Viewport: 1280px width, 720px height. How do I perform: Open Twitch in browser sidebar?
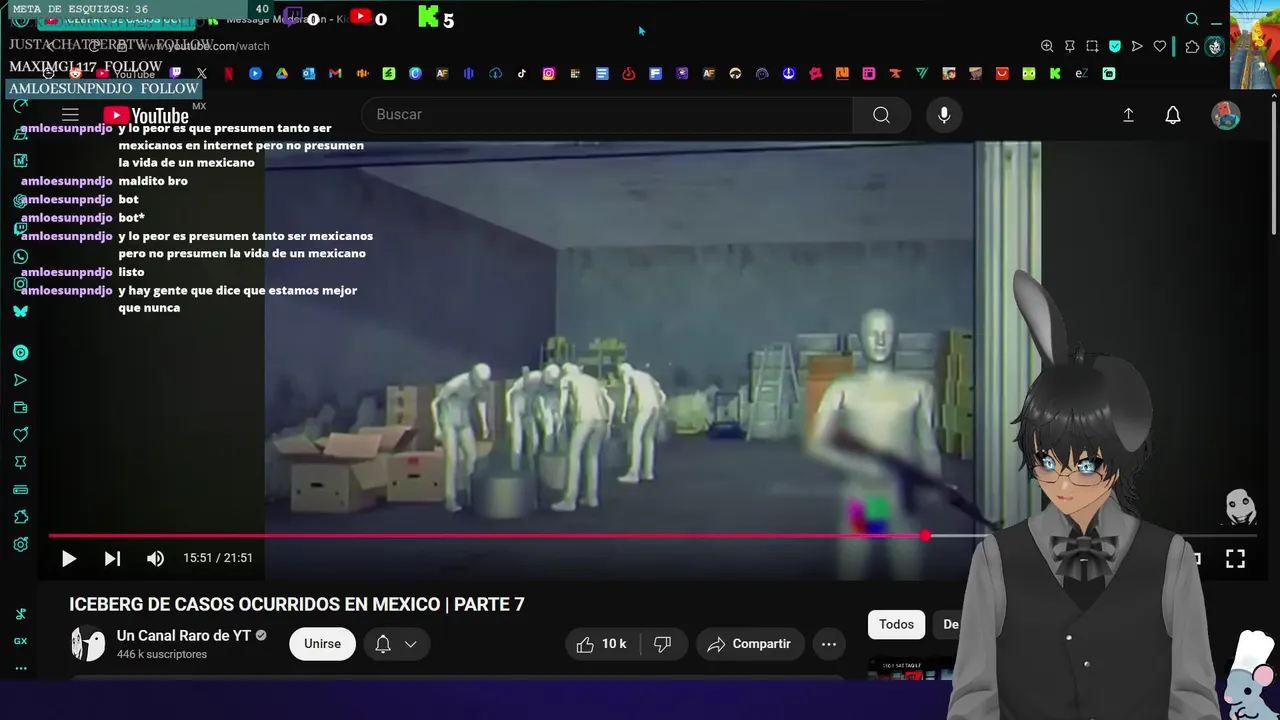[x=20, y=229]
